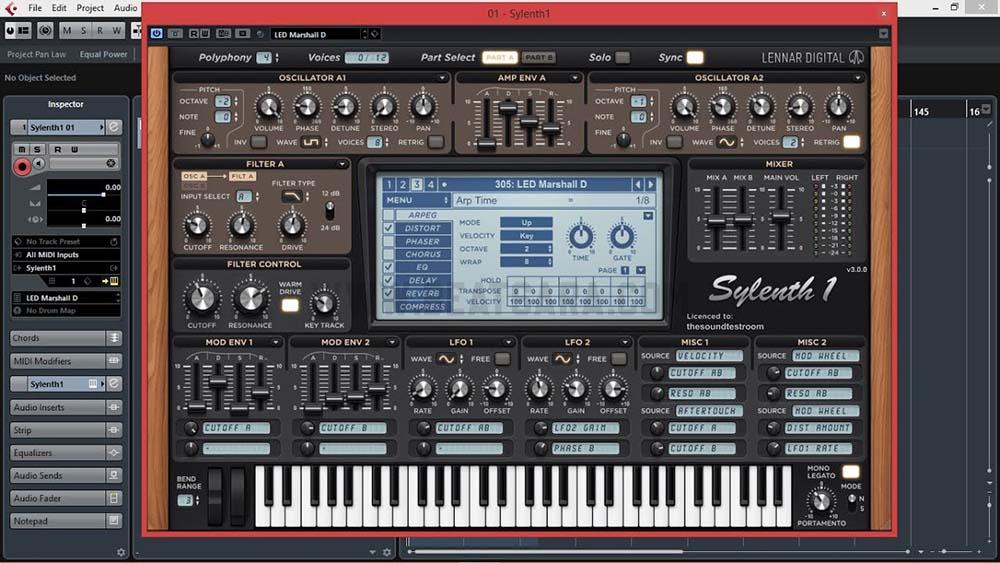Enable the ARPEG effect checkbox

pyautogui.click(x=389, y=215)
